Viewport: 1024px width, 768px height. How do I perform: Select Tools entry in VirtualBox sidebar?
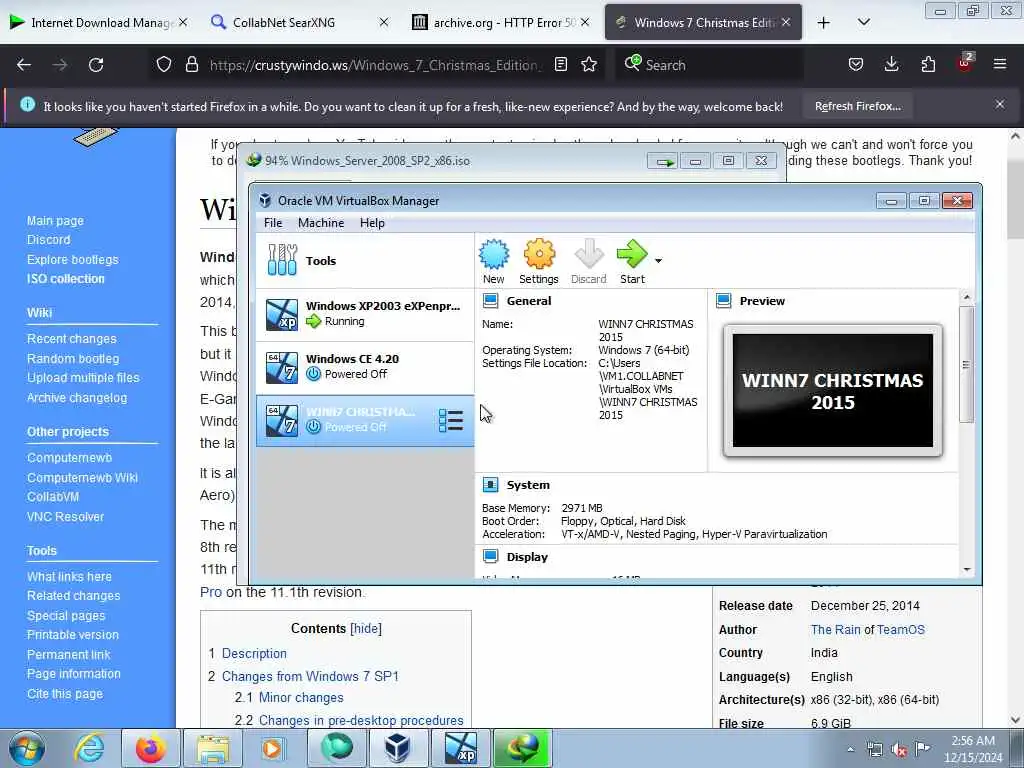coord(365,261)
